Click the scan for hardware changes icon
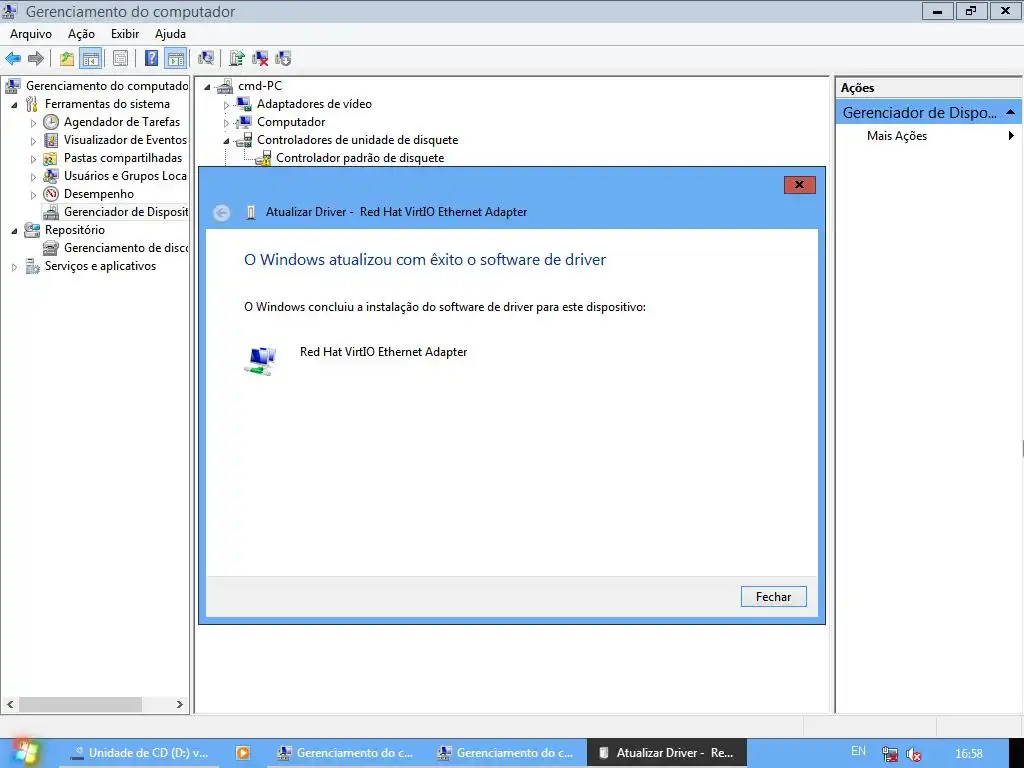The width and height of the screenshot is (1024, 768). pyautogui.click(x=206, y=59)
